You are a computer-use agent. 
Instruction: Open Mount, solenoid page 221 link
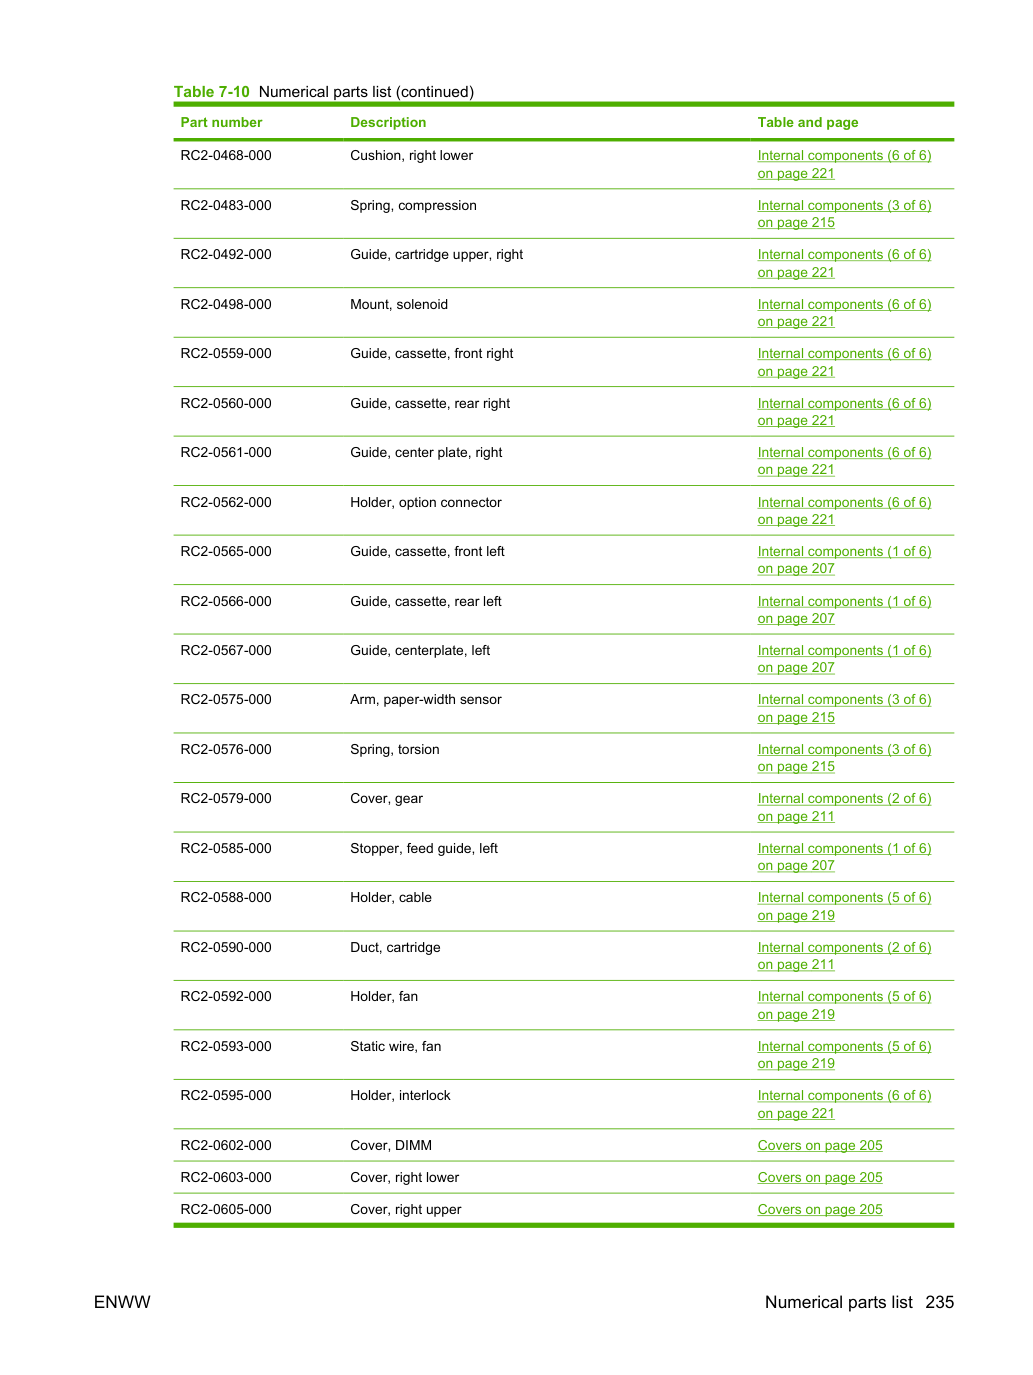click(844, 313)
